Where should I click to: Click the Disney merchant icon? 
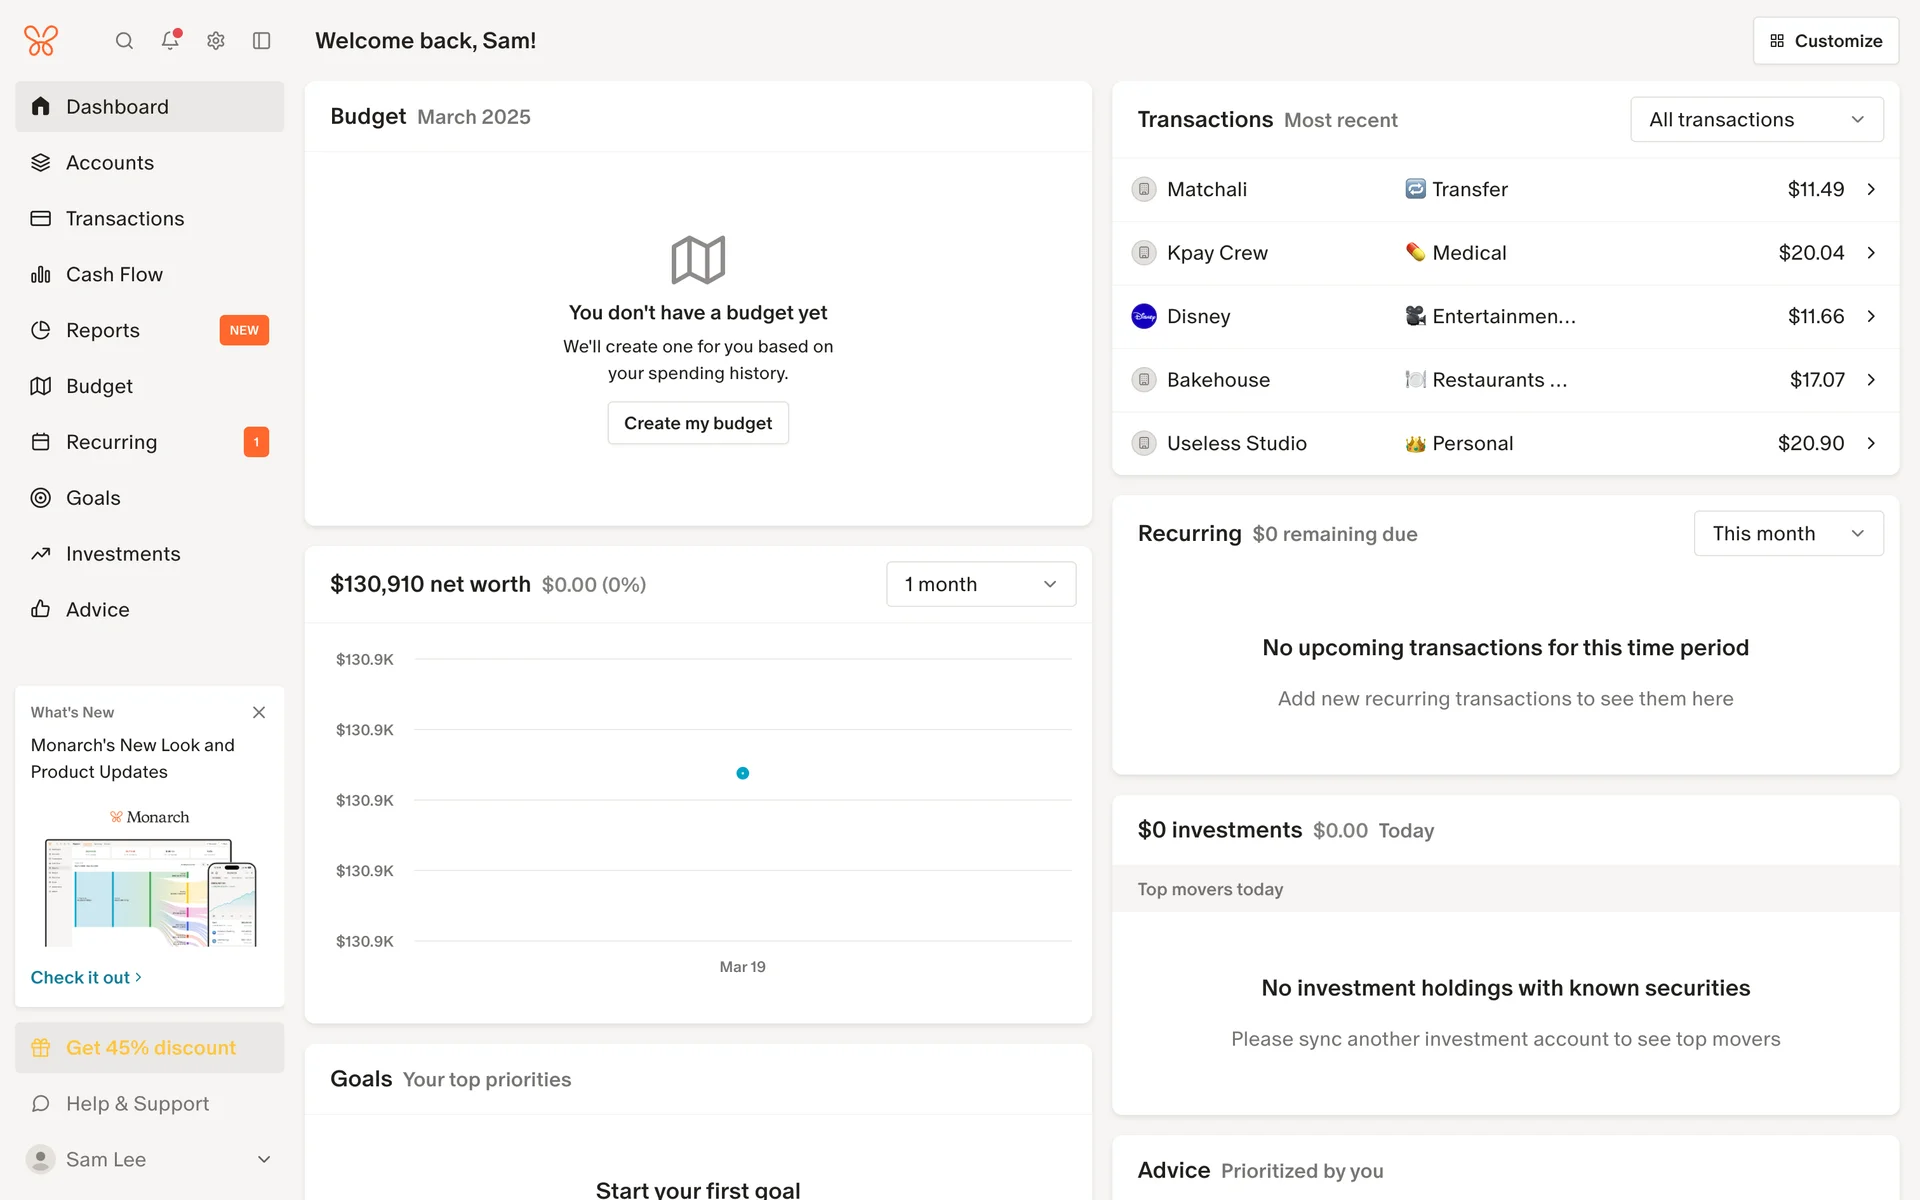coord(1144,316)
